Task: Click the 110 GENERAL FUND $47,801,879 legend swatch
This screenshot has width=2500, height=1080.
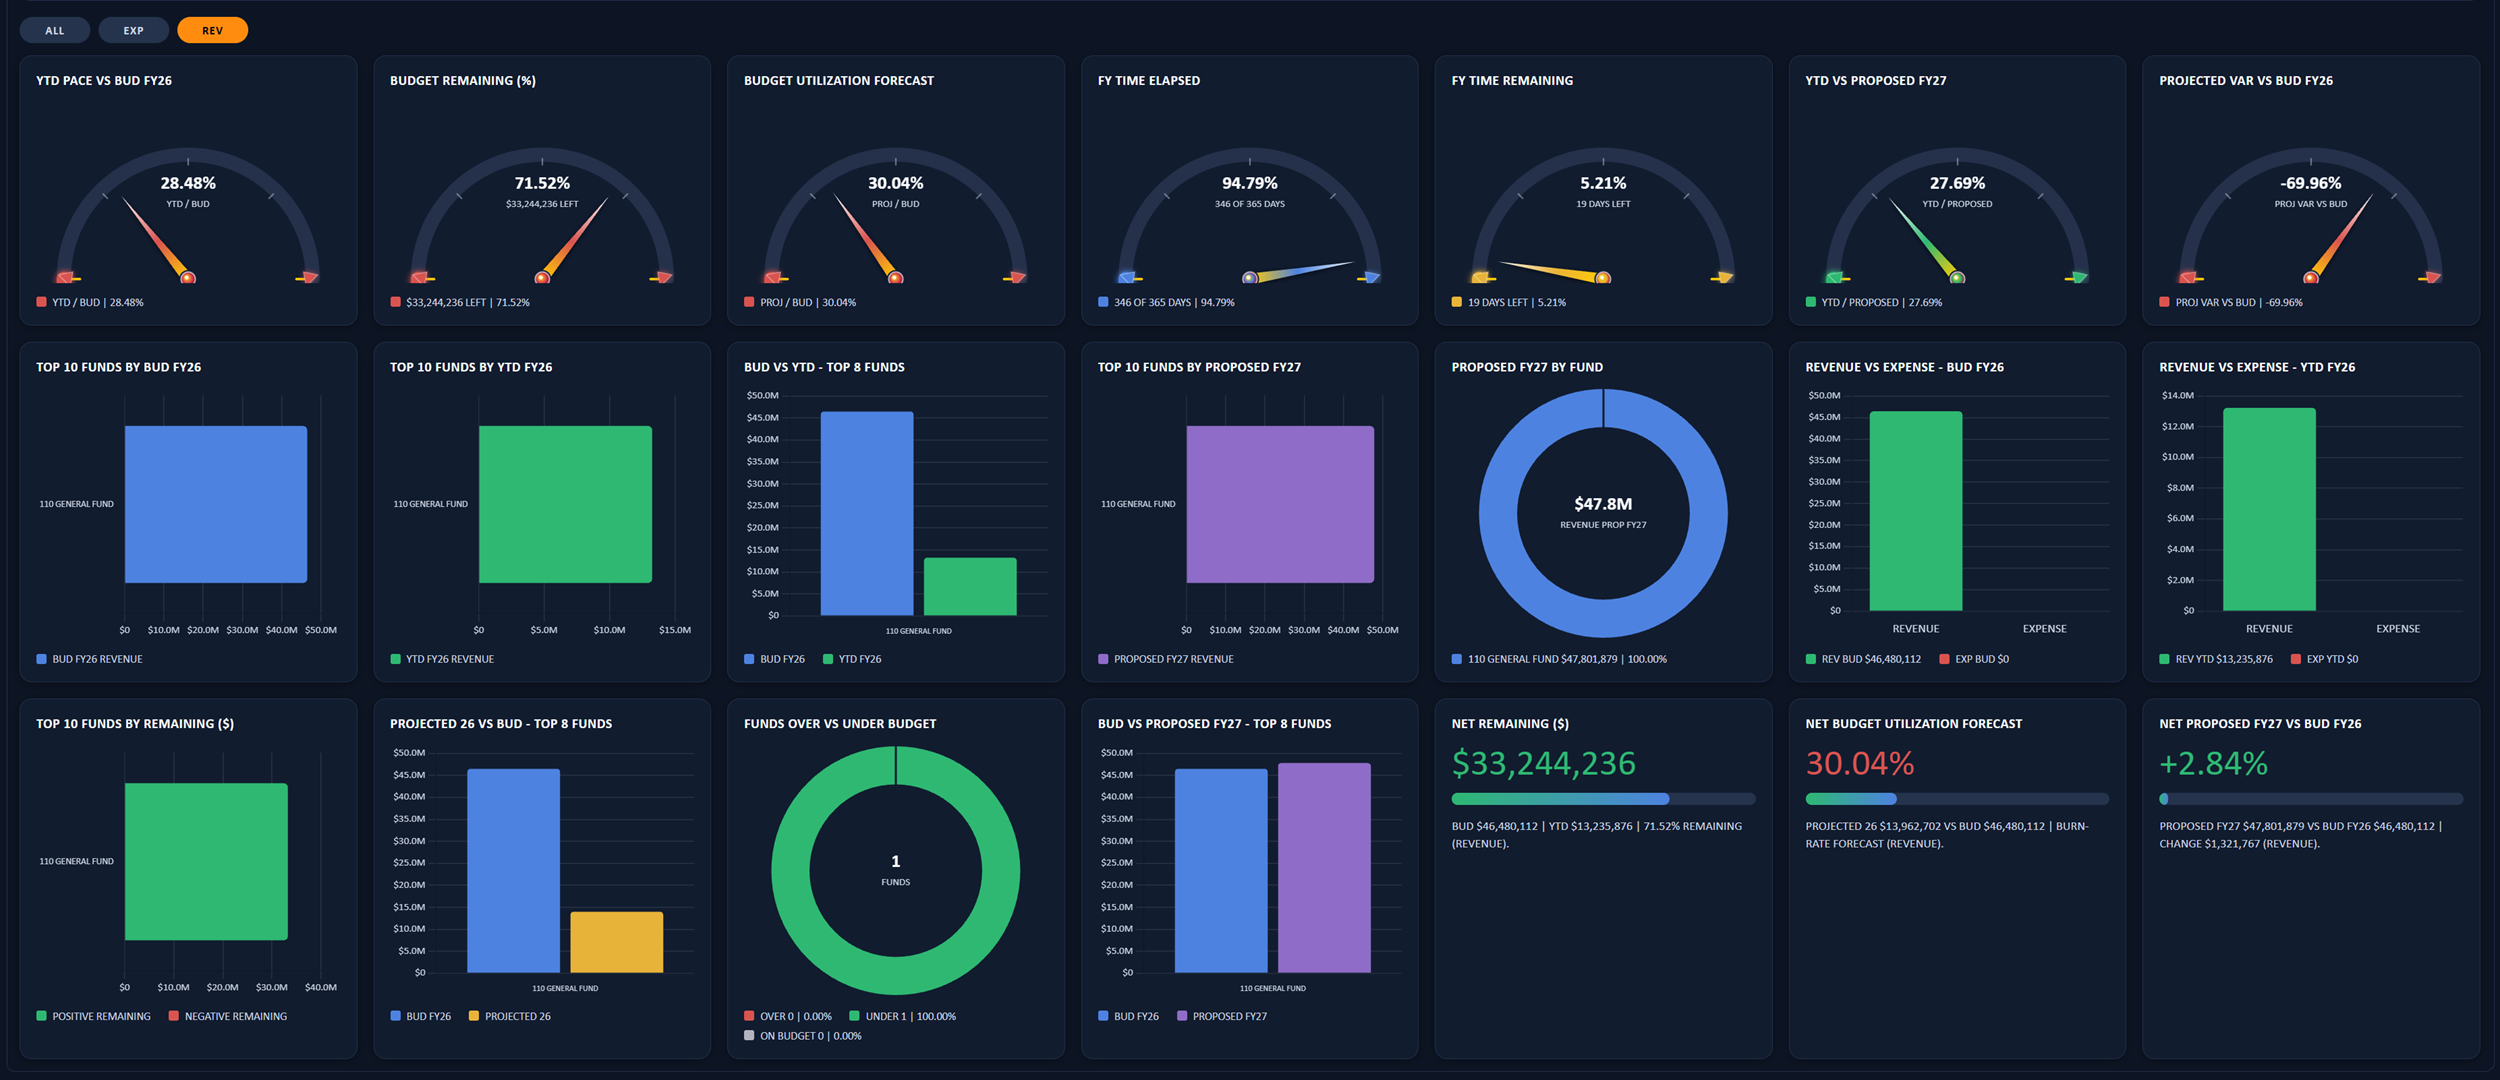Action: click(x=1457, y=659)
